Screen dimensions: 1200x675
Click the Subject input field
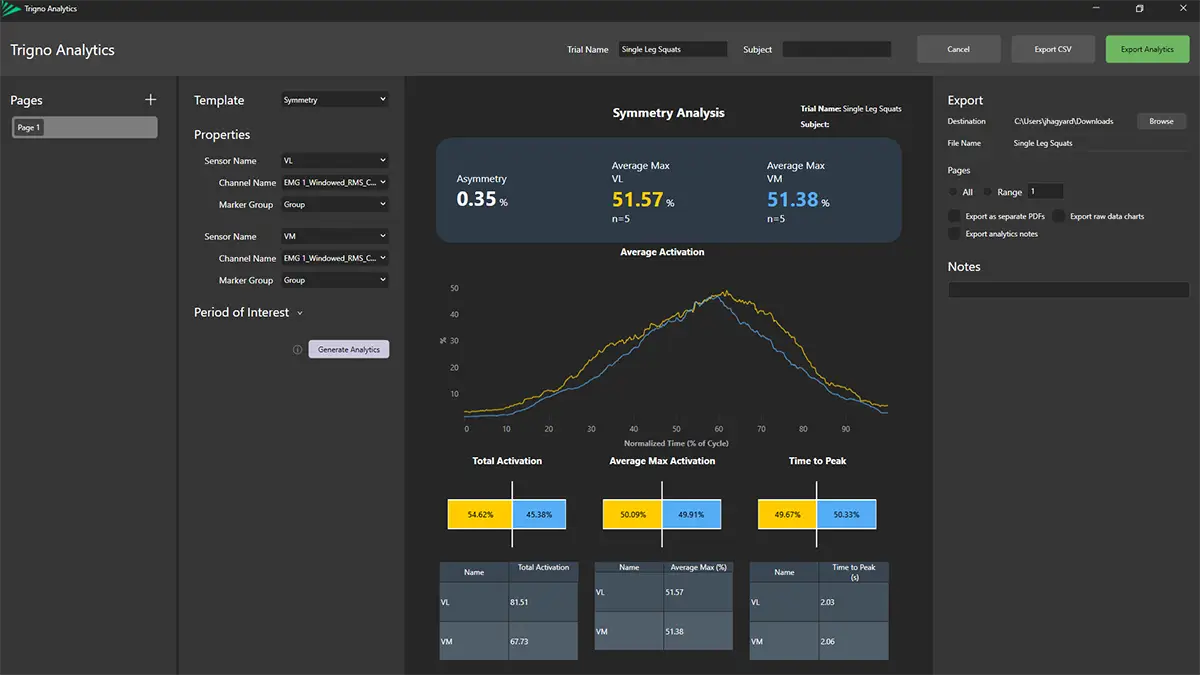(x=836, y=49)
